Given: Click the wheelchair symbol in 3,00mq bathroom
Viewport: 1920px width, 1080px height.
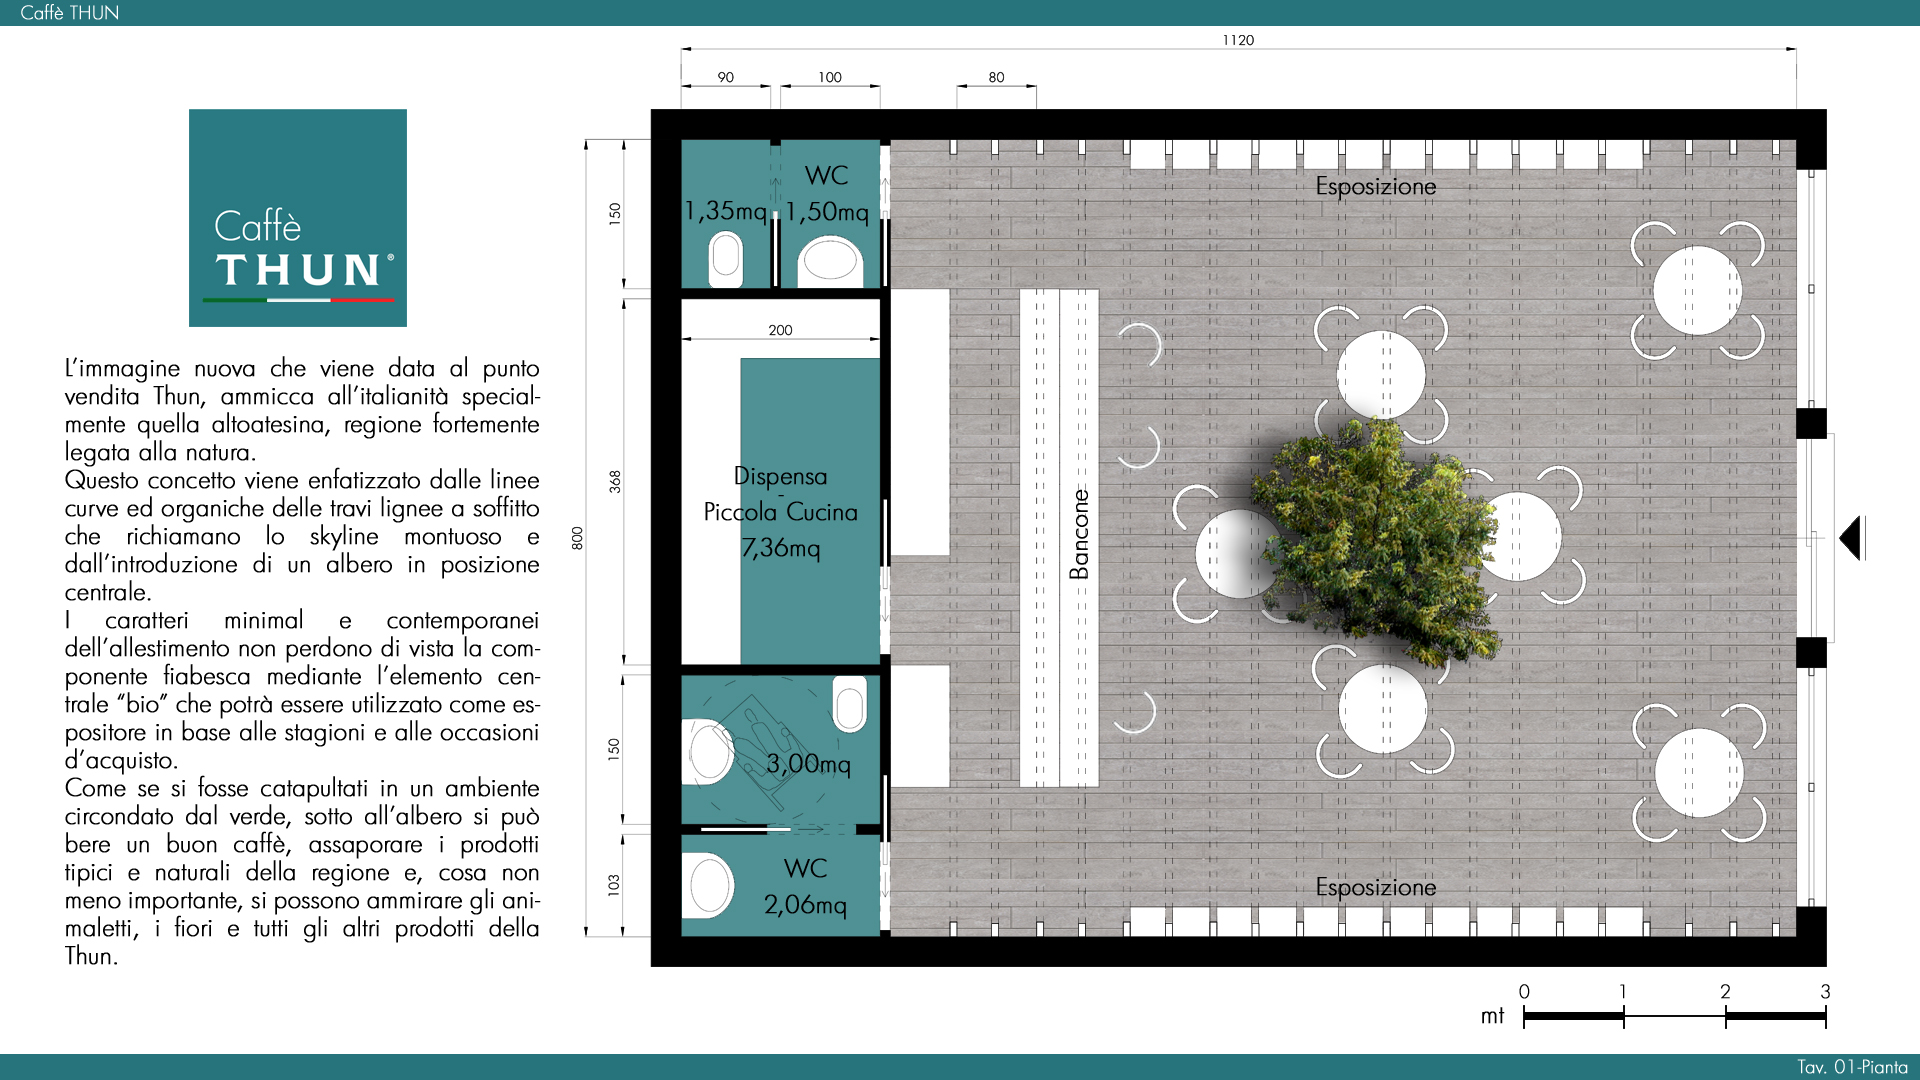Looking at the screenshot, I should 760,745.
